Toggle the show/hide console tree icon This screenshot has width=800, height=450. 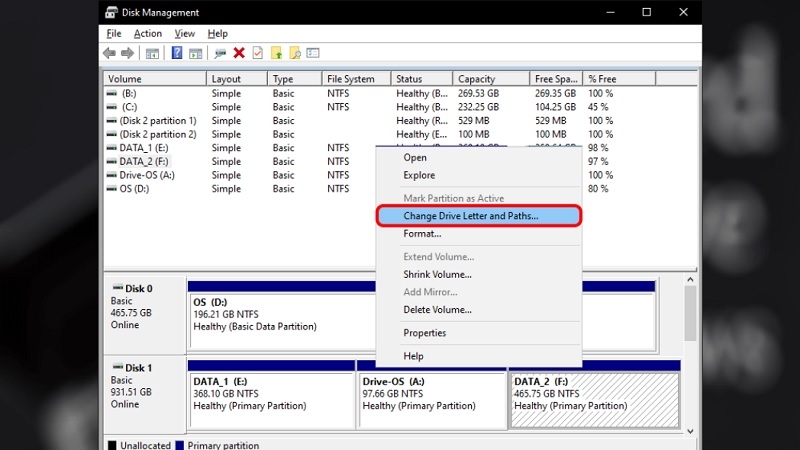pos(152,53)
